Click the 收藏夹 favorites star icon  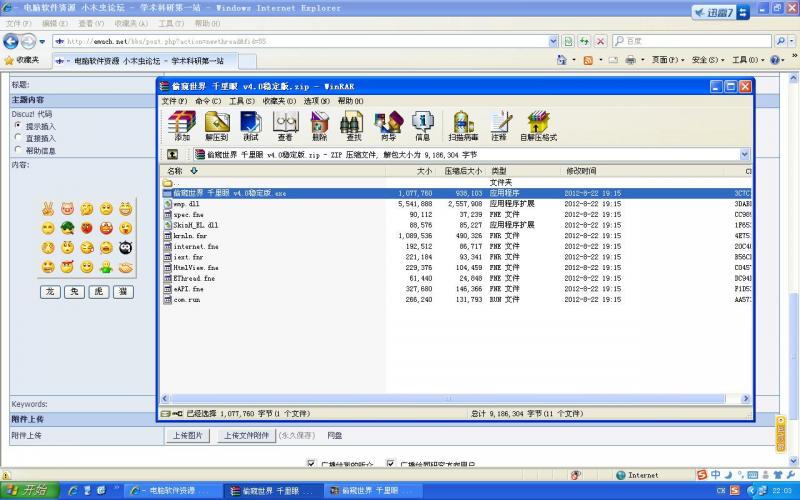tap(9, 60)
